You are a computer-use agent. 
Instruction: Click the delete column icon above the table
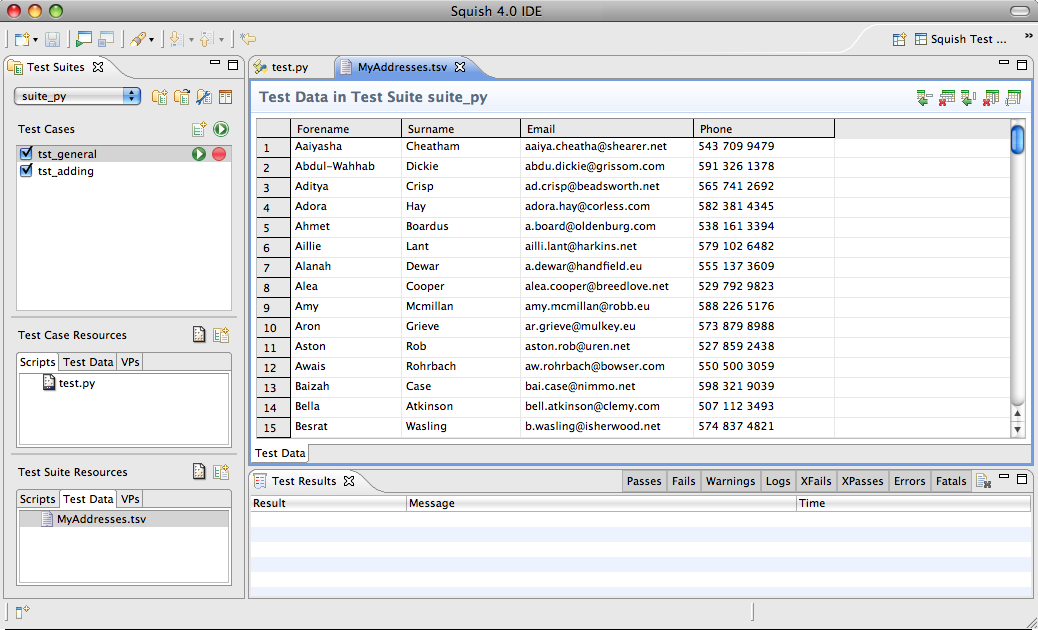coord(992,98)
